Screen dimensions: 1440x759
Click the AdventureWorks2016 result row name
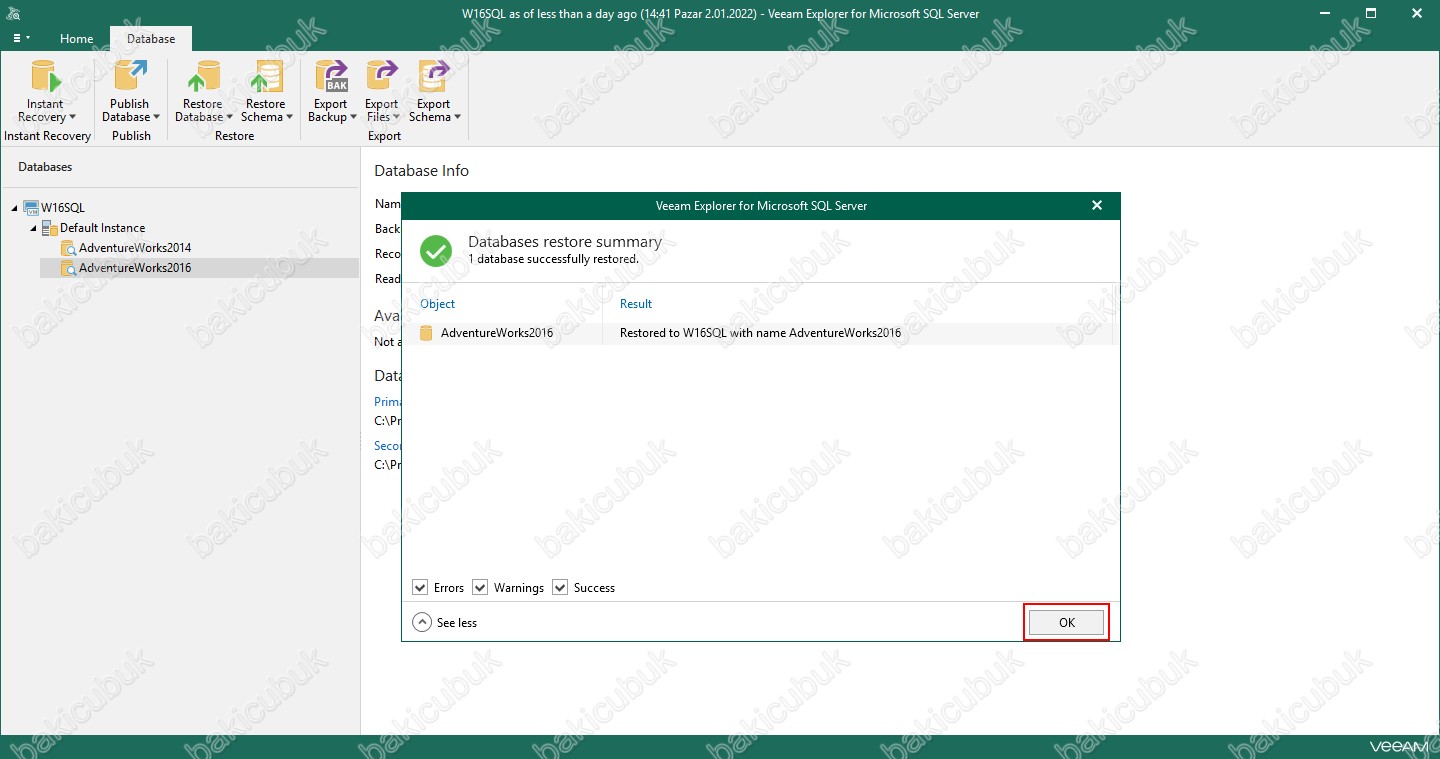tap(497, 333)
